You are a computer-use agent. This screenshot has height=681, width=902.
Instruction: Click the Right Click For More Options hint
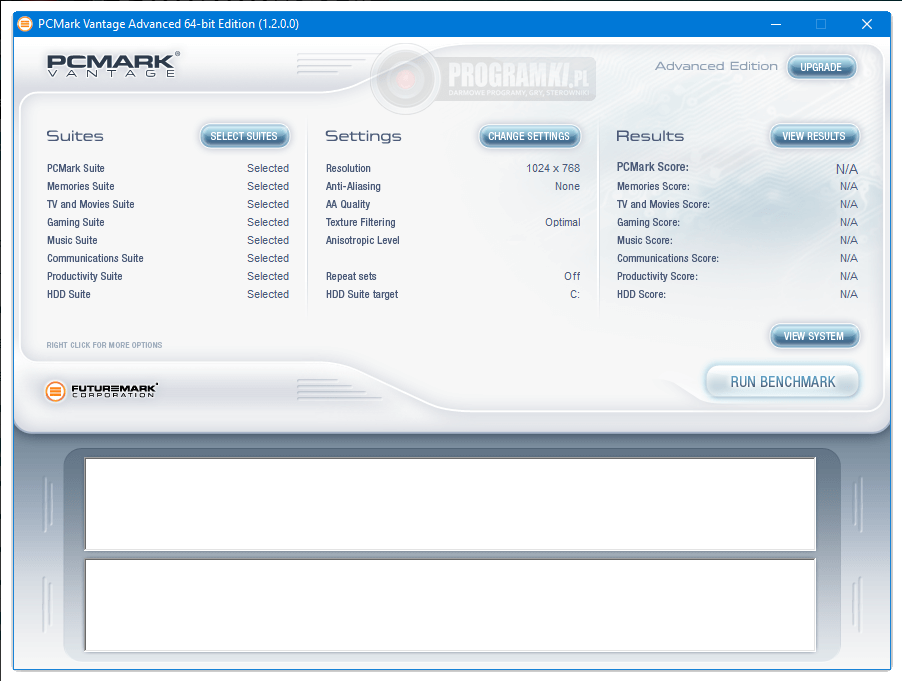(104, 345)
